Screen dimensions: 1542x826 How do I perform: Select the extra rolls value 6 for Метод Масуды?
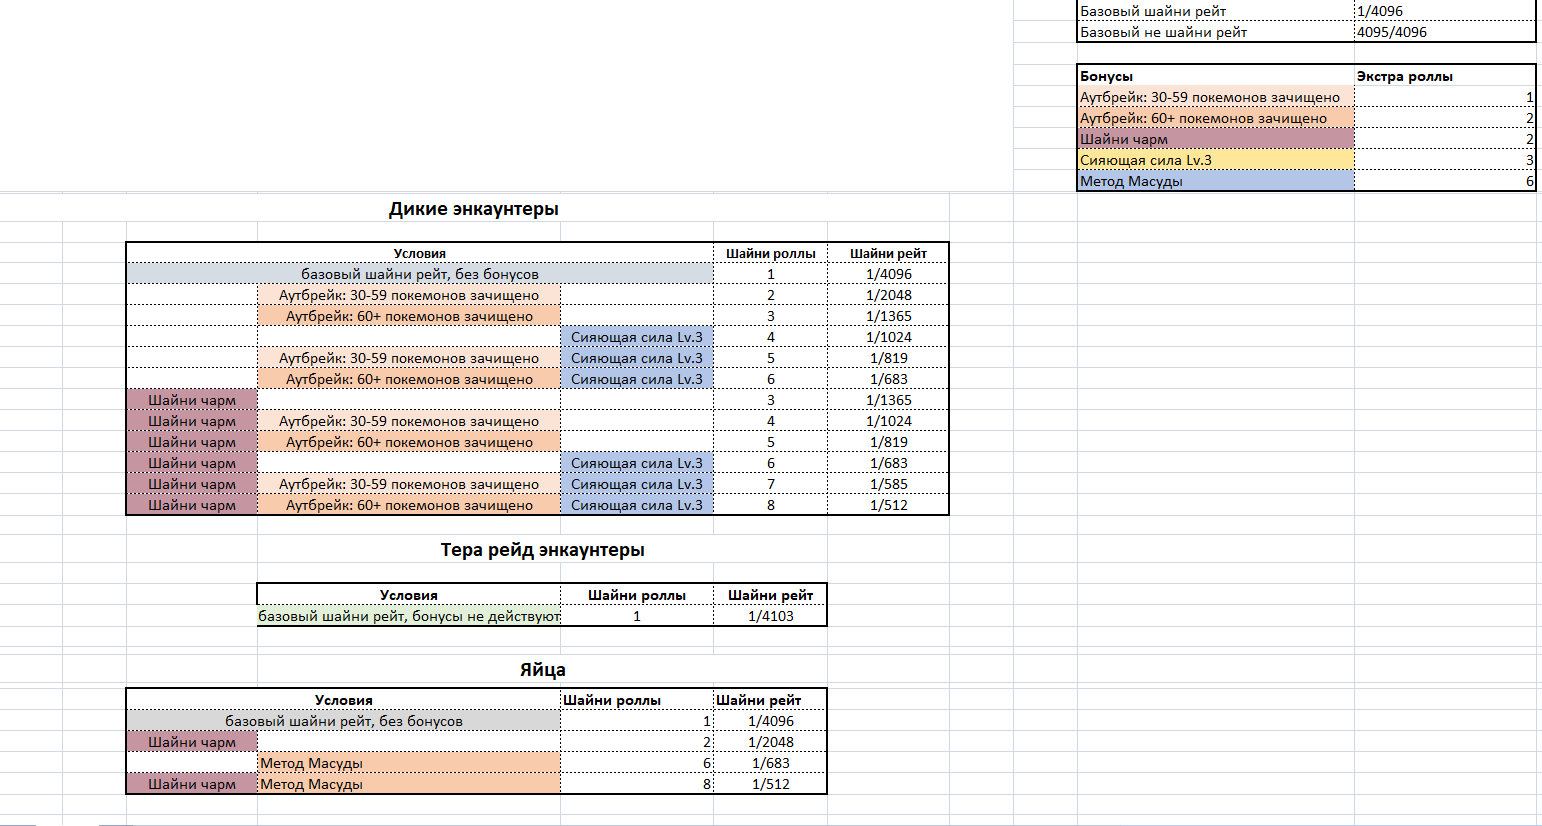[1445, 181]
